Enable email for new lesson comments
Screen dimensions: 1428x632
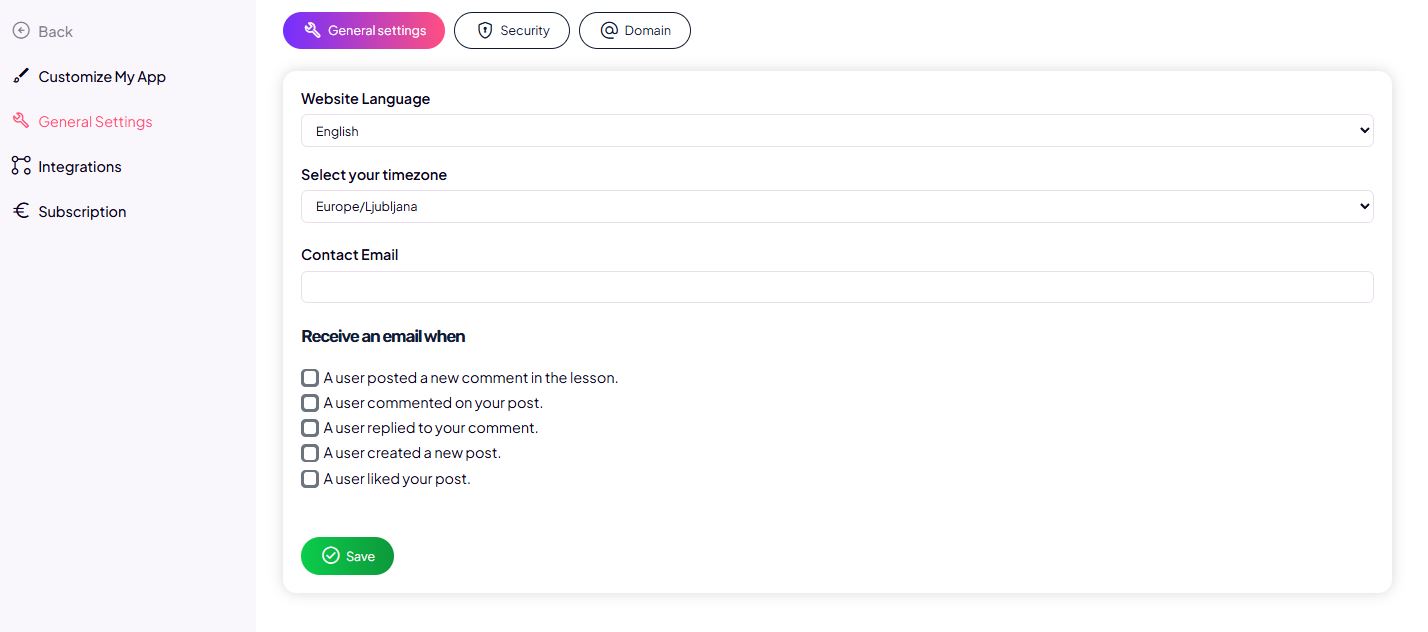click(x=310, y=378)
